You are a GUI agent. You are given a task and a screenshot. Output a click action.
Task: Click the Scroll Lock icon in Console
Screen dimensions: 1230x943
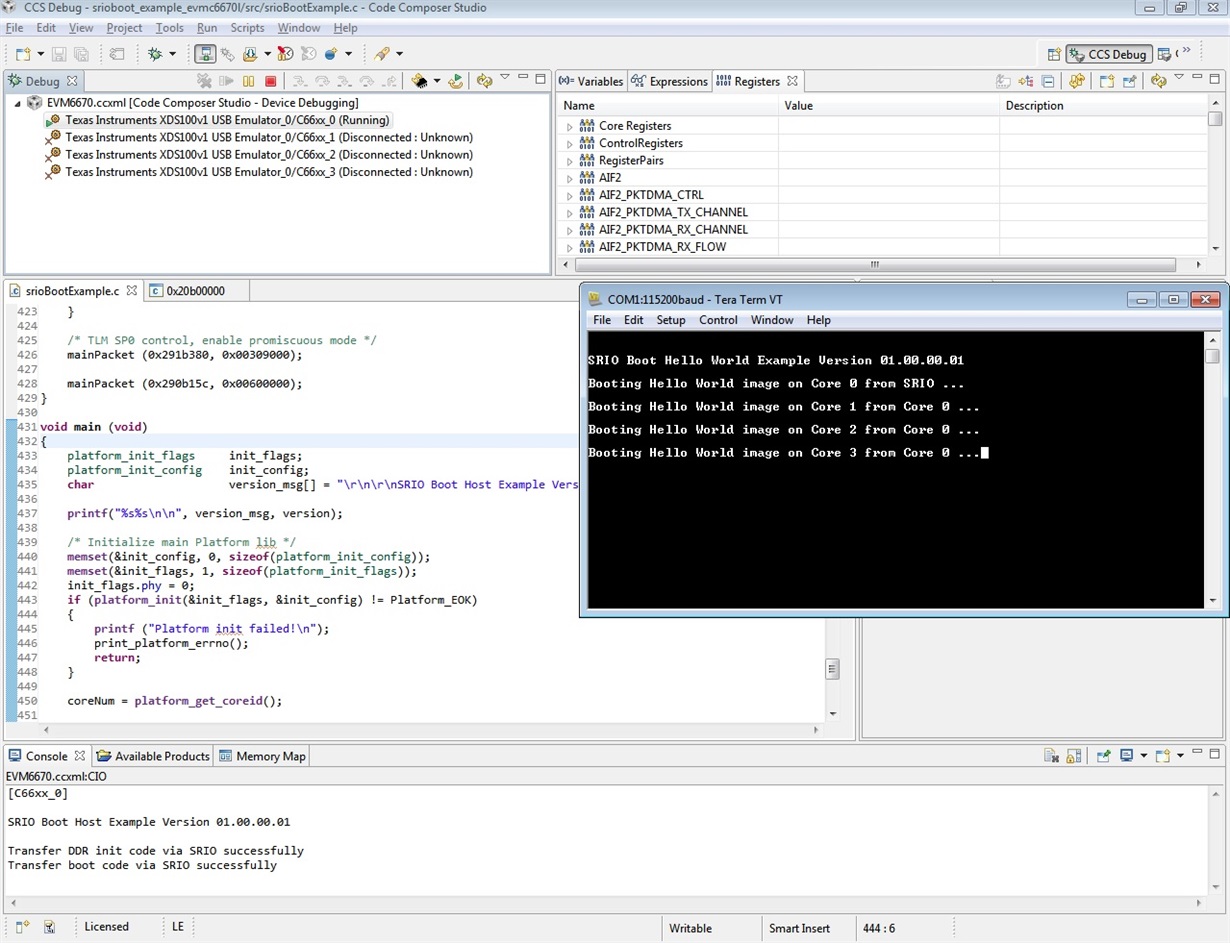(x=1074, y=756)
